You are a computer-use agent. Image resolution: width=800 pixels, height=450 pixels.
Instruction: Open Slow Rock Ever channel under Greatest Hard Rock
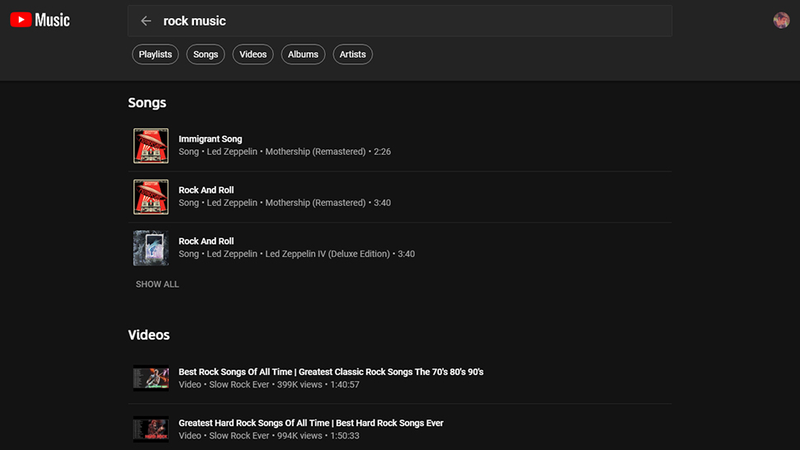(239, 436)
